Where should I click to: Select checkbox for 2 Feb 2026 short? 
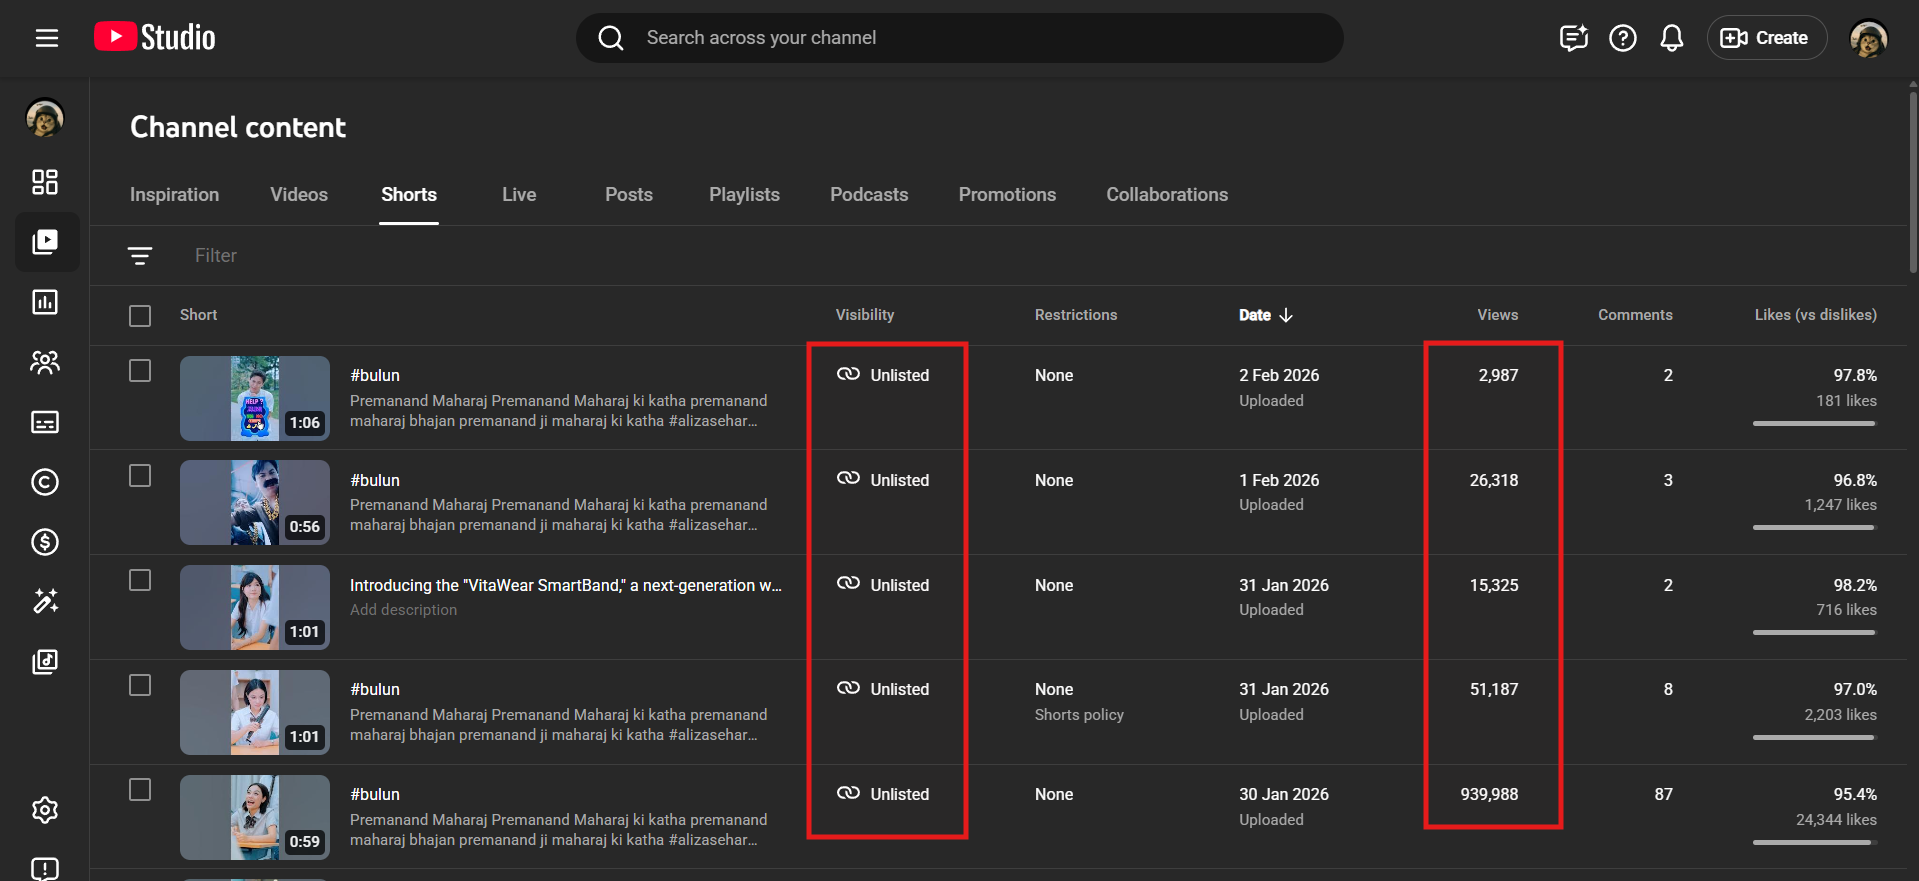click(140, 371)
